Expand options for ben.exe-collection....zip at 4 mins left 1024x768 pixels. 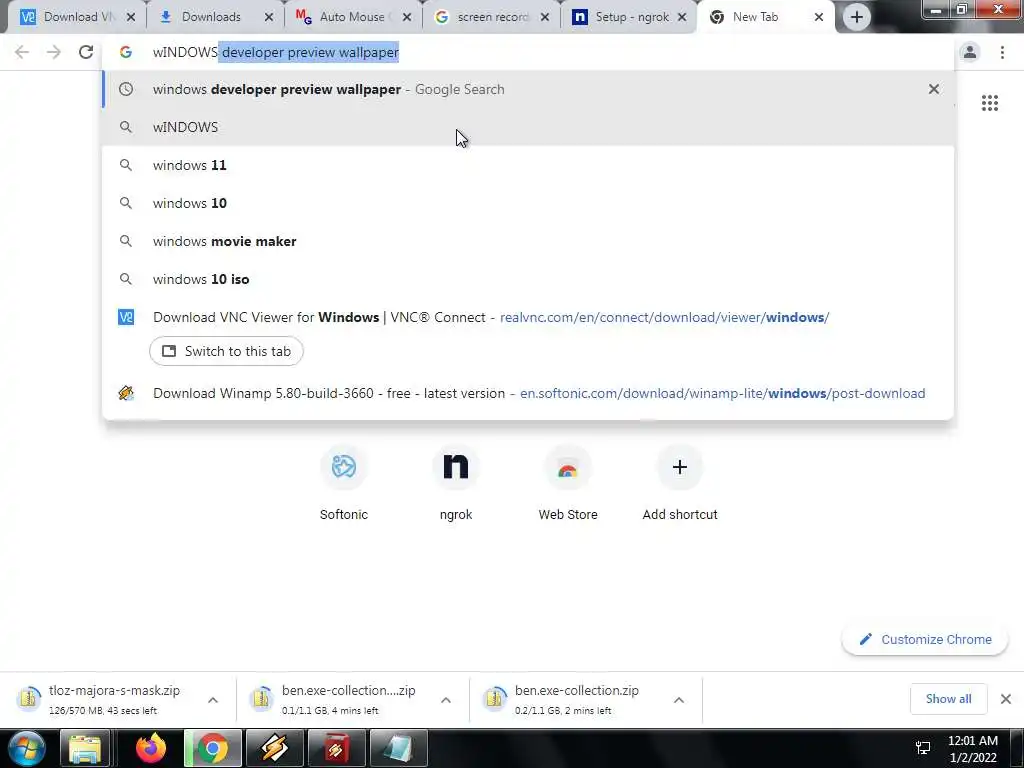tap(446, 699)
